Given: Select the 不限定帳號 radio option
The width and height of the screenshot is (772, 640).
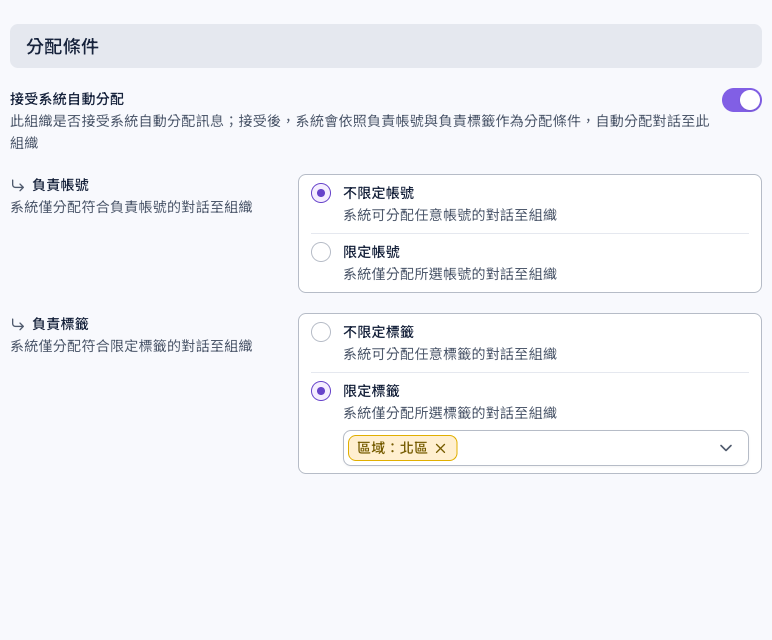Looking at the screenshot, I should 321,193.
